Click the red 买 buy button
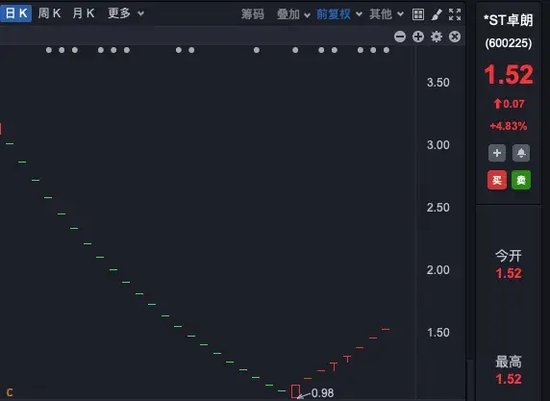The image size is (550, 401). 497,180
